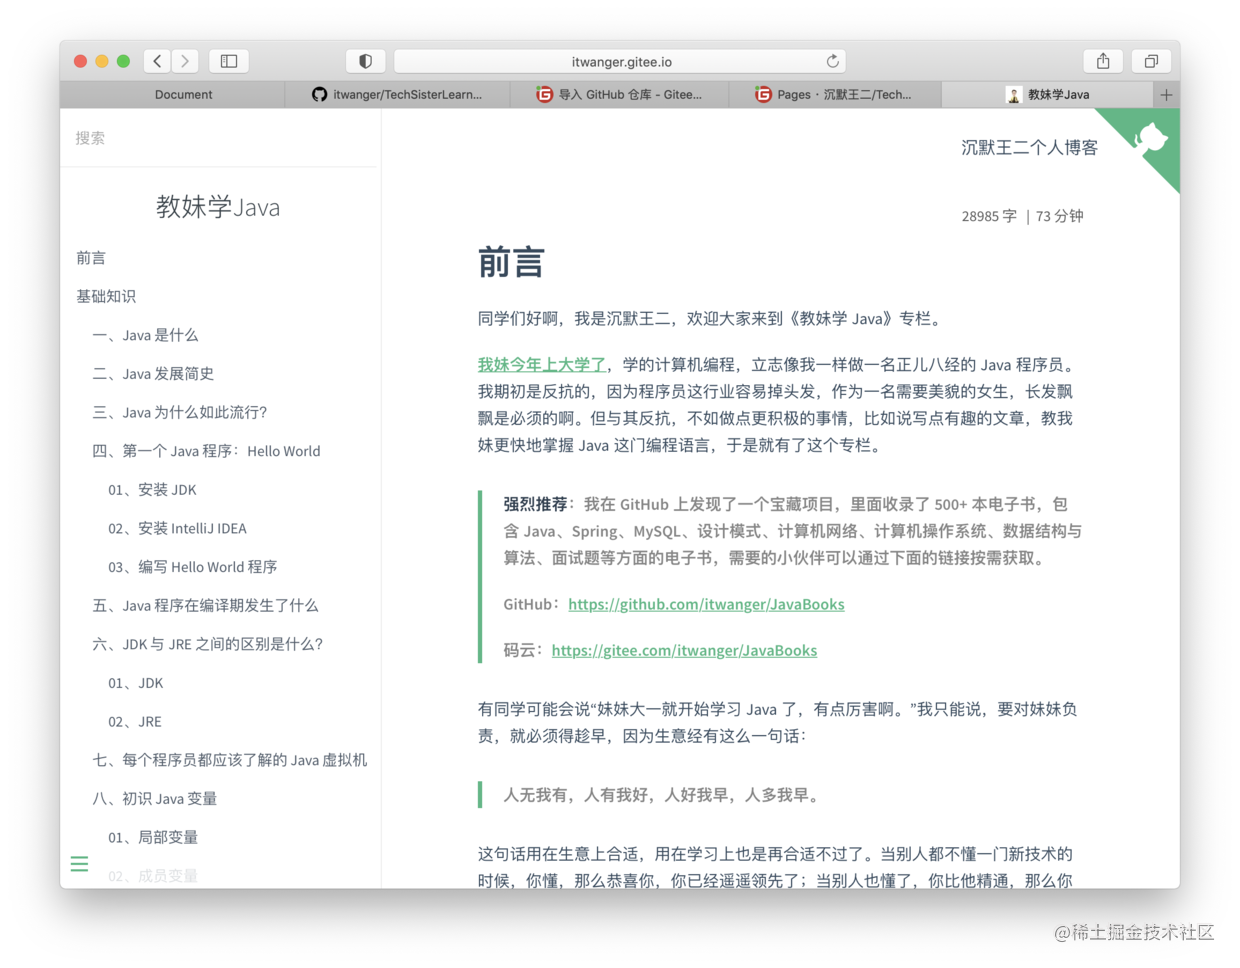Switch to the Document tab
This screenshot has width=1240, height=968.
point(183,95)
